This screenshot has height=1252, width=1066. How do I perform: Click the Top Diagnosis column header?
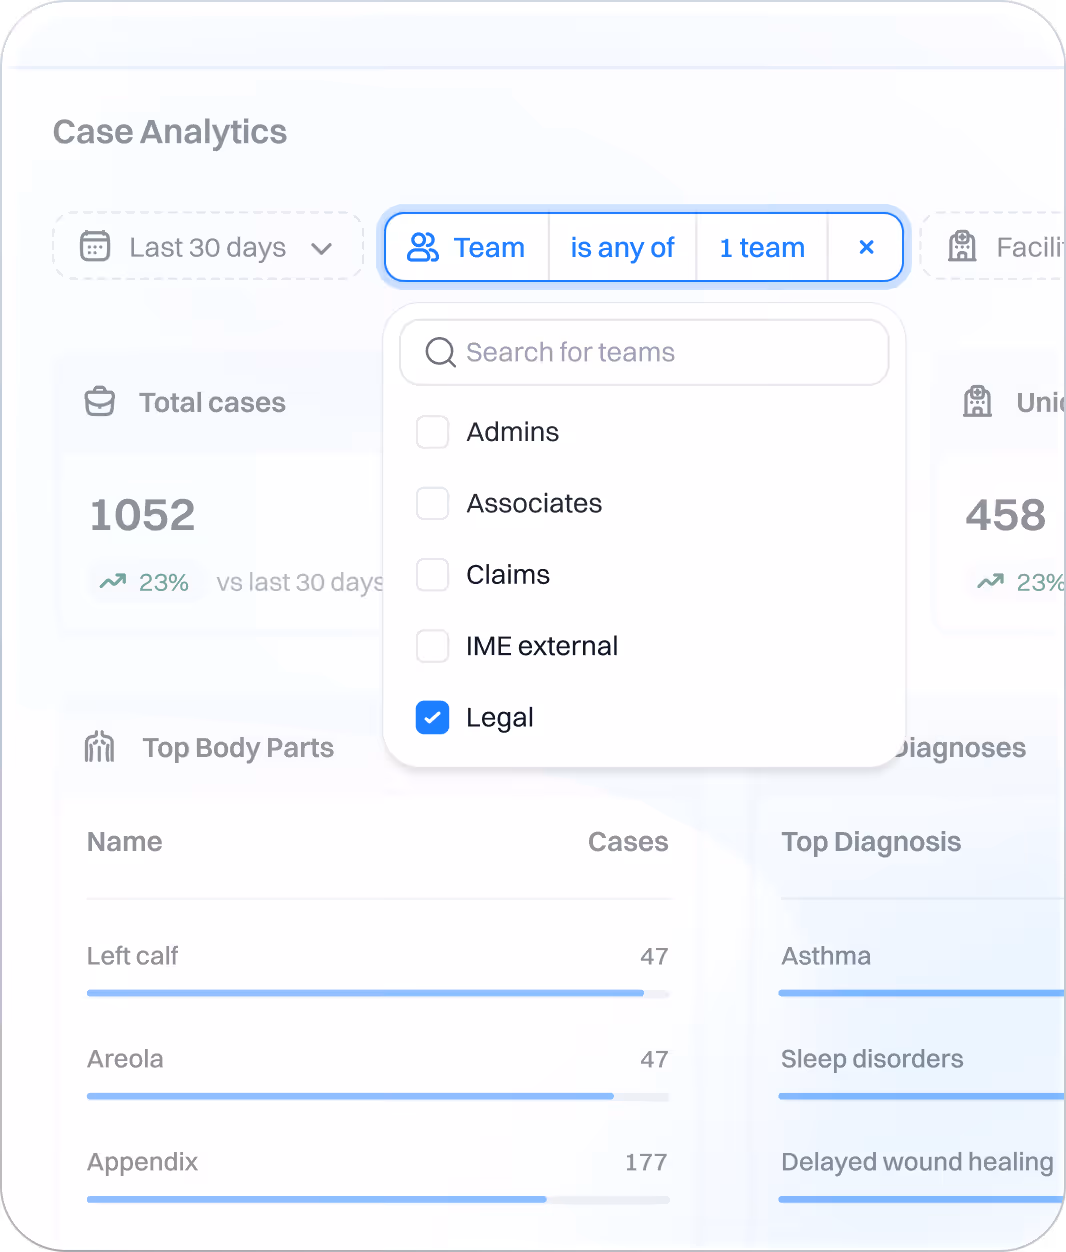(x=871, y=842)
